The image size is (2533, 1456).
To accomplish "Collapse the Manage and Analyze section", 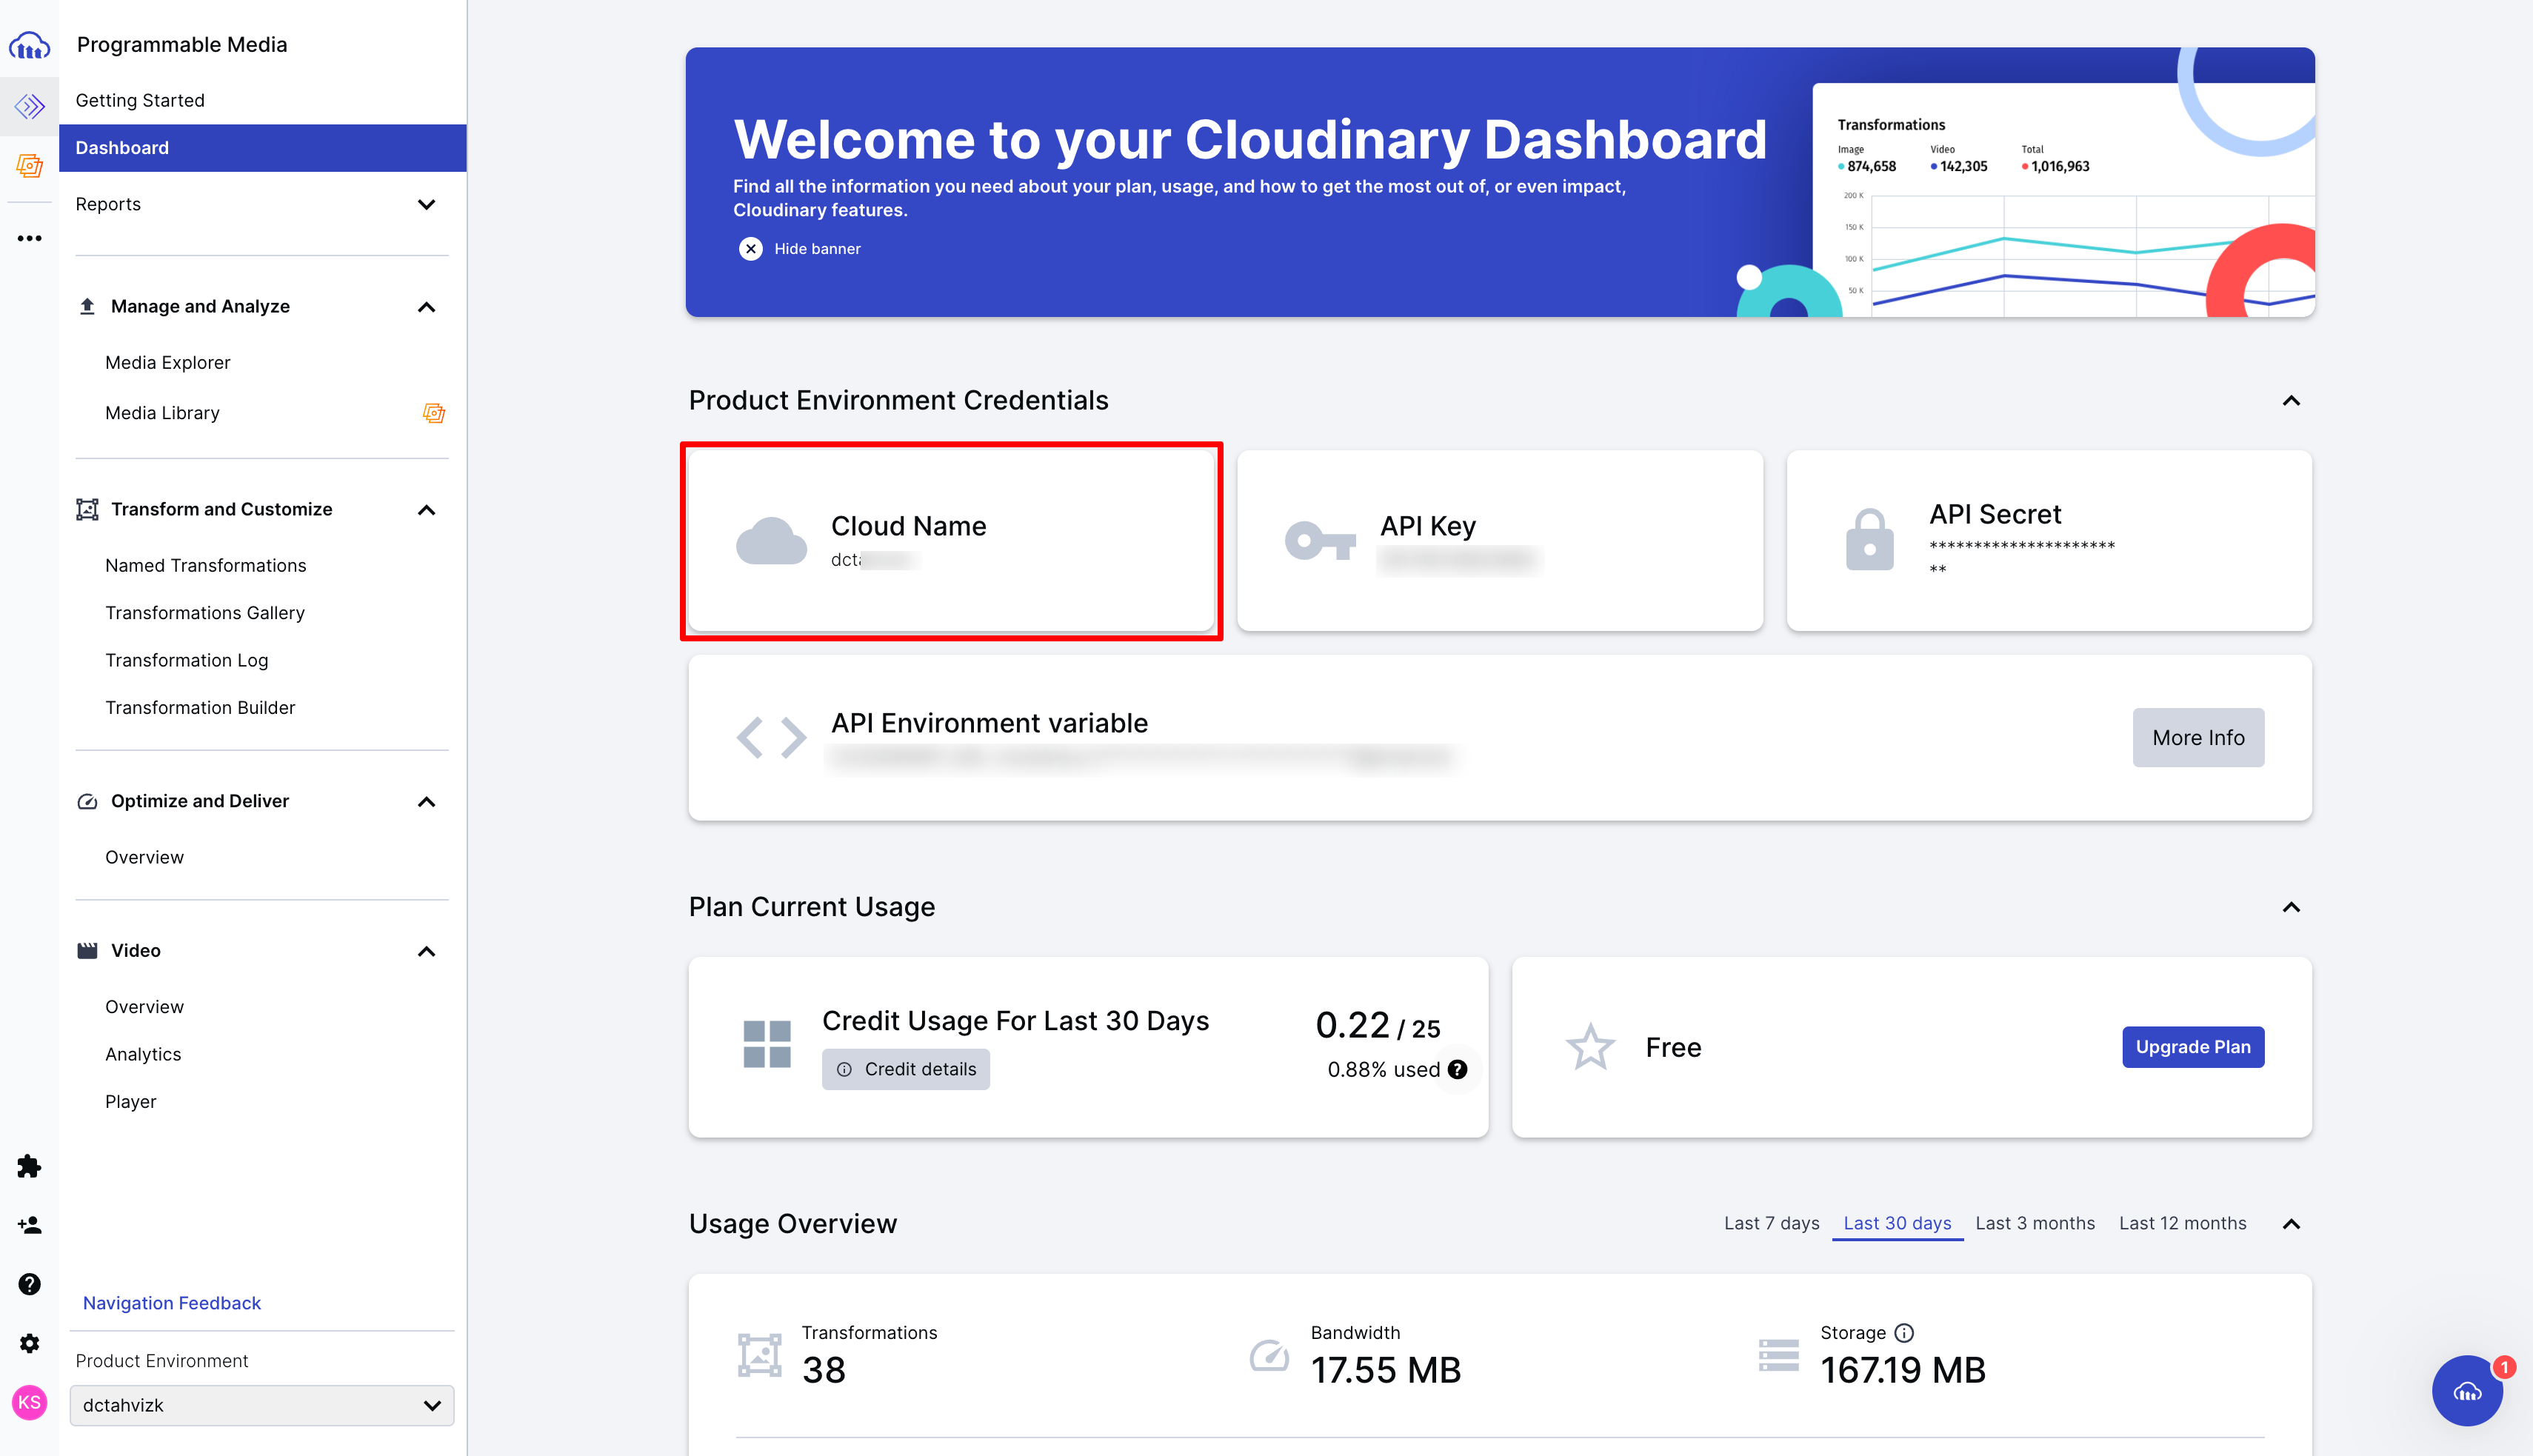I will coord(427,307).
